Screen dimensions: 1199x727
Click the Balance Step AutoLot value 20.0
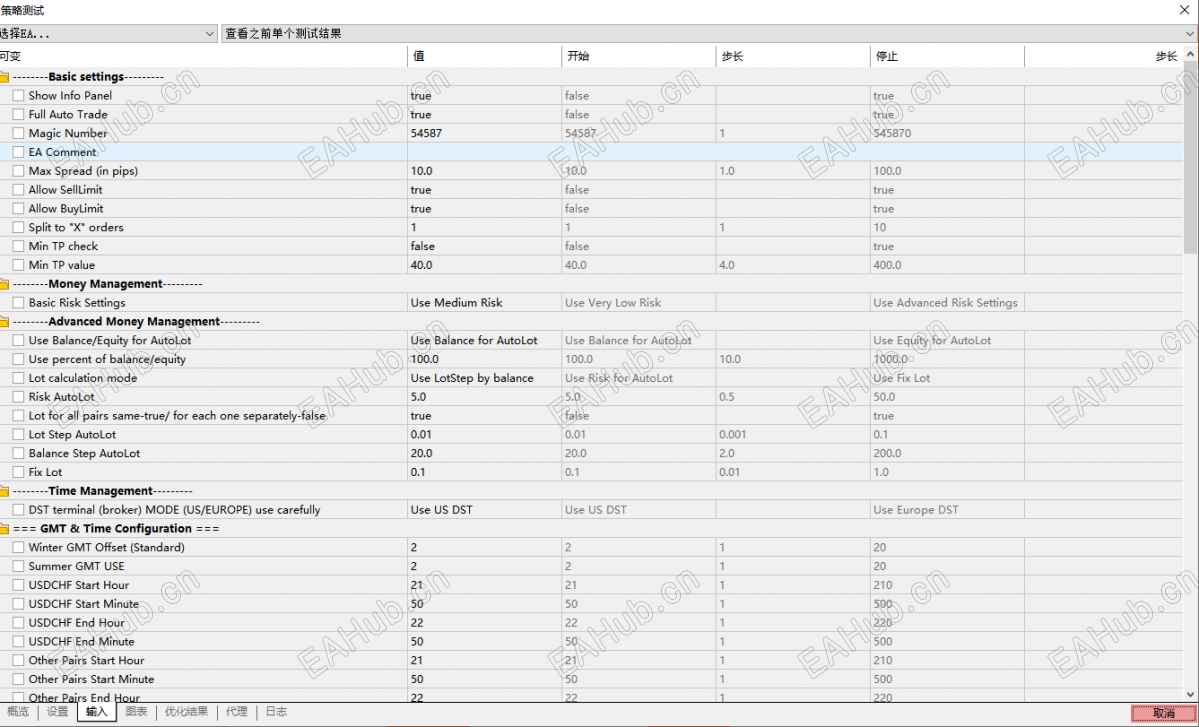coord(421,453)
